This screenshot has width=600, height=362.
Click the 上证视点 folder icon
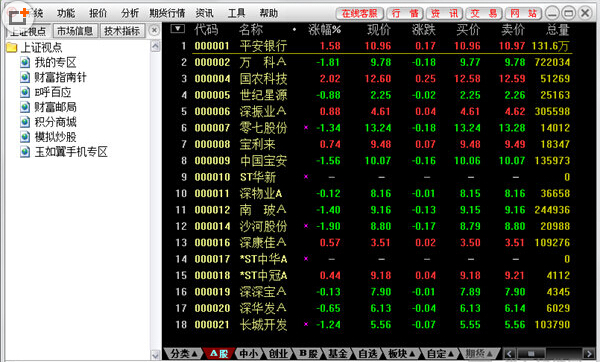[x=11, y=47]
